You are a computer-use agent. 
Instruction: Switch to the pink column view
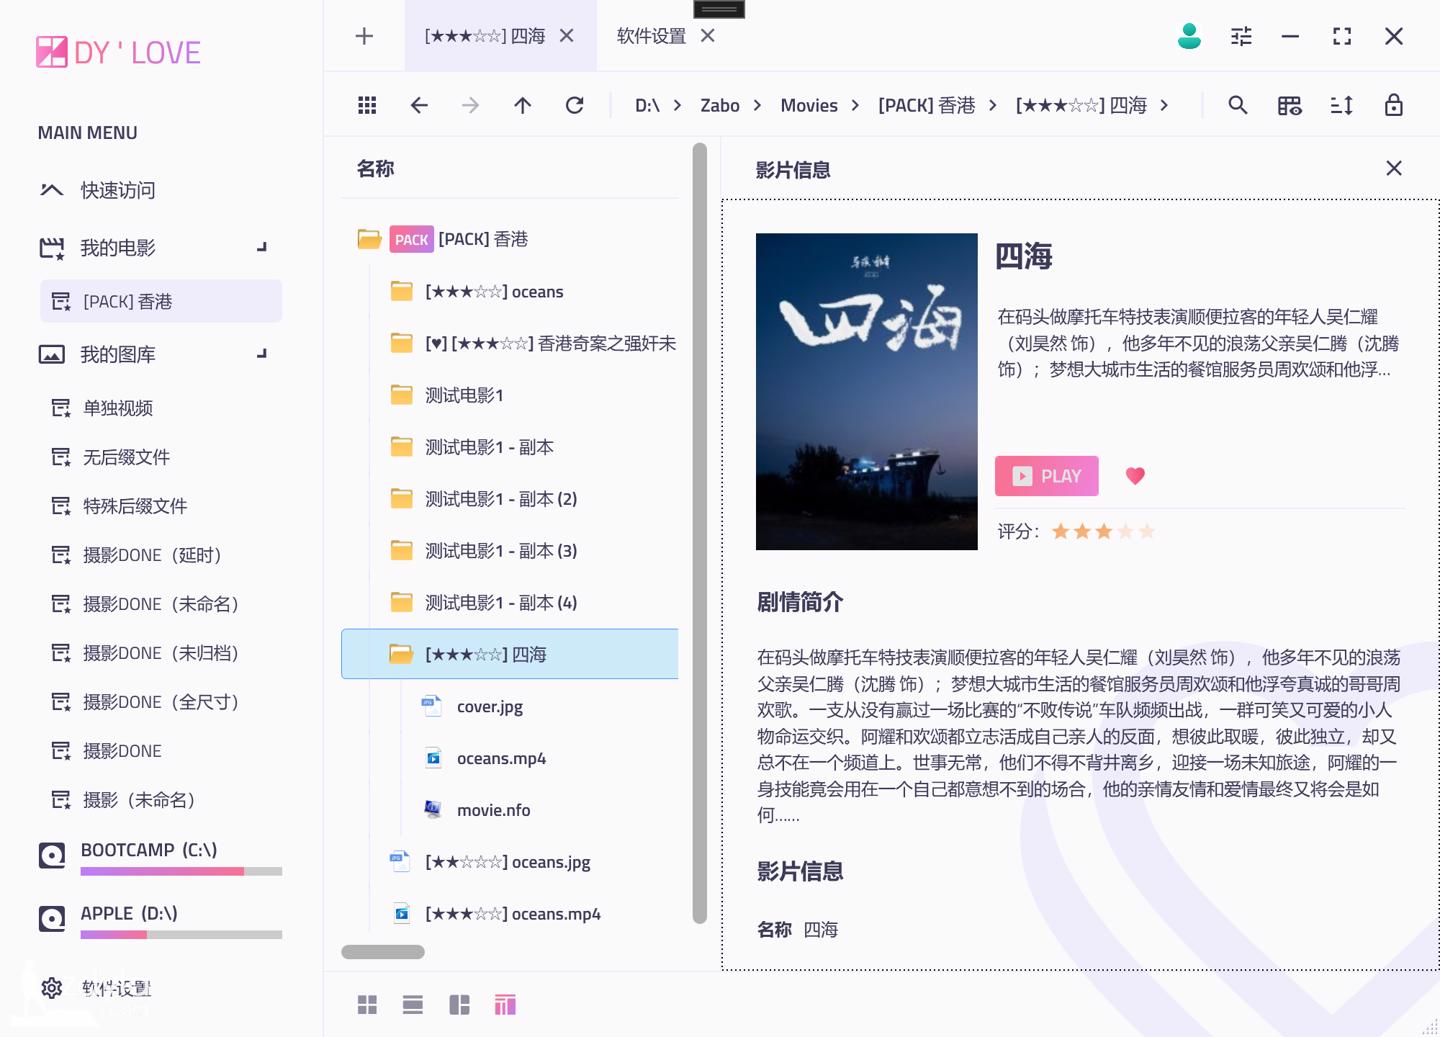[x=505, y=1005]
